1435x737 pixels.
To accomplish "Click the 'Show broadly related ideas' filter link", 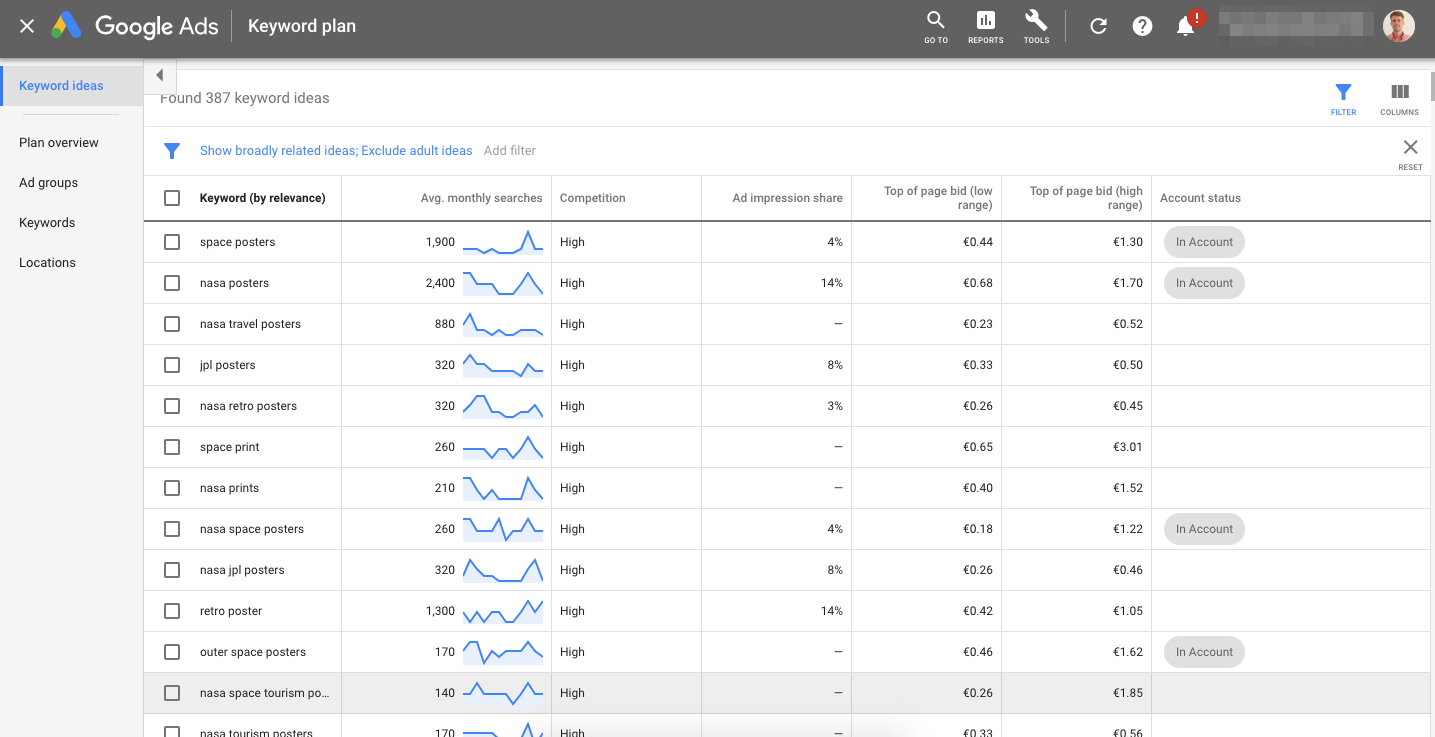I will (277, 151).
